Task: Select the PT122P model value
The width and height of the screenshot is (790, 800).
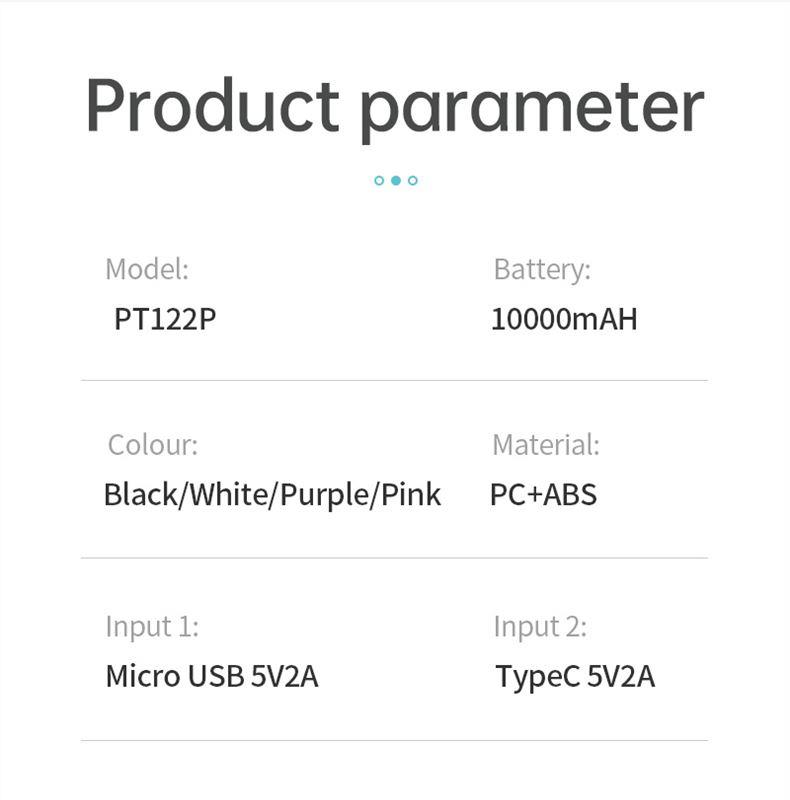Action: coord(165,319)
